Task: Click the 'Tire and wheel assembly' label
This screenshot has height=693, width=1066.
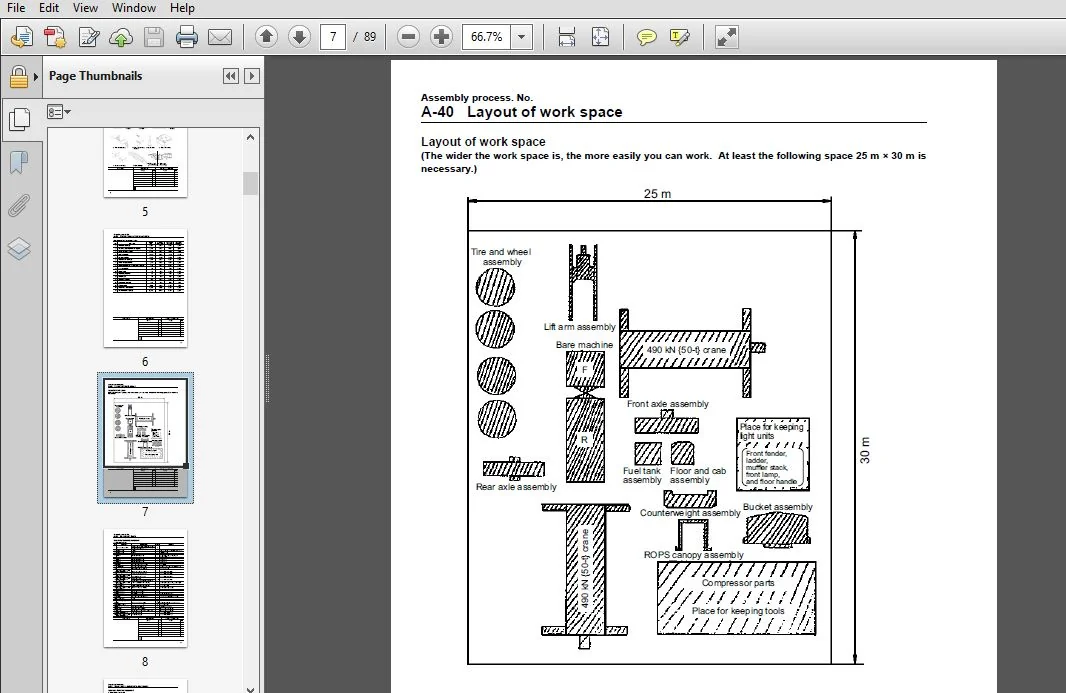Action: tap(501, 256)
